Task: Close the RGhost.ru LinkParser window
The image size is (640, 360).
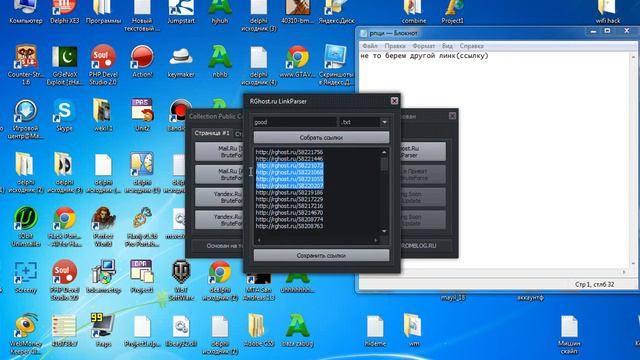Action: pos(394,101)
